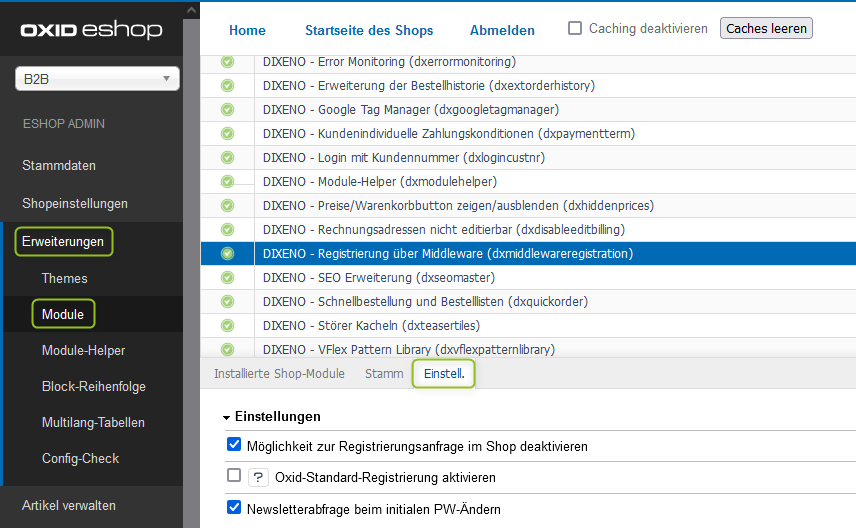Screen dimensions: 856x528
Task: Click status icon of Module-Helper (dxmodulehelper) row
Action: pyautogui.click(x=228, y=182)
